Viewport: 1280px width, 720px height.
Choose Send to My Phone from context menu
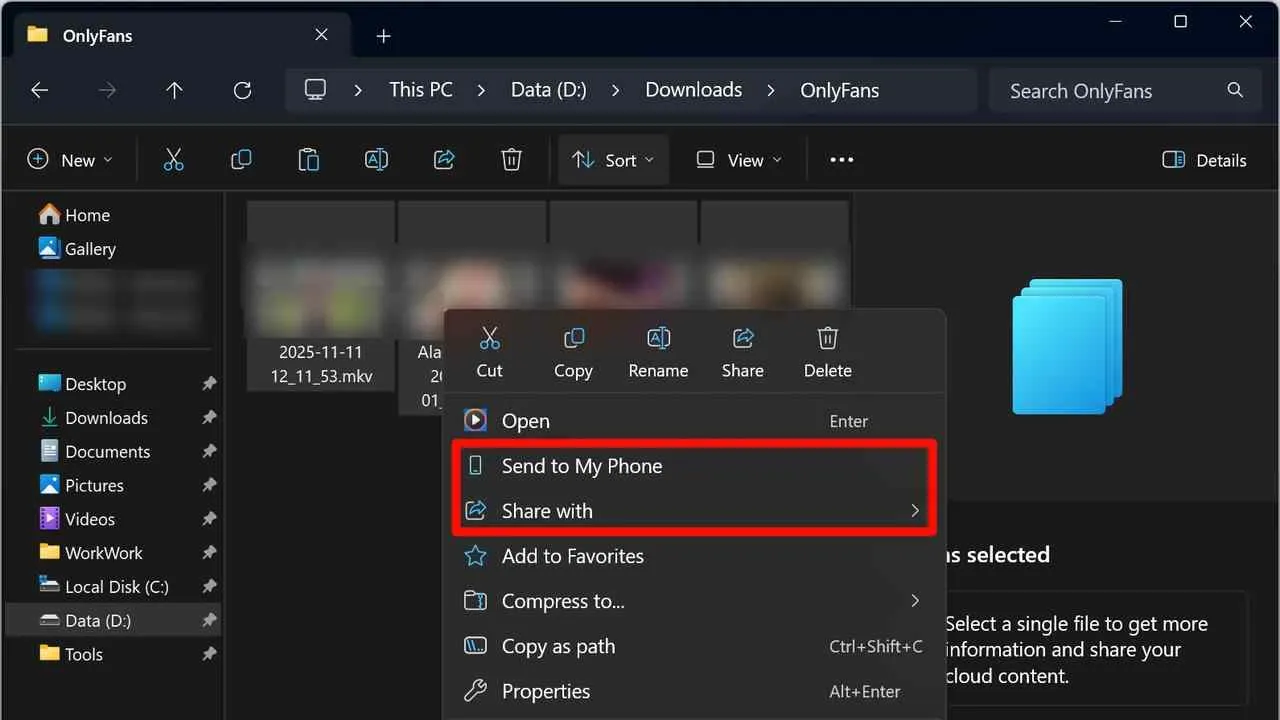coord(582,465)
